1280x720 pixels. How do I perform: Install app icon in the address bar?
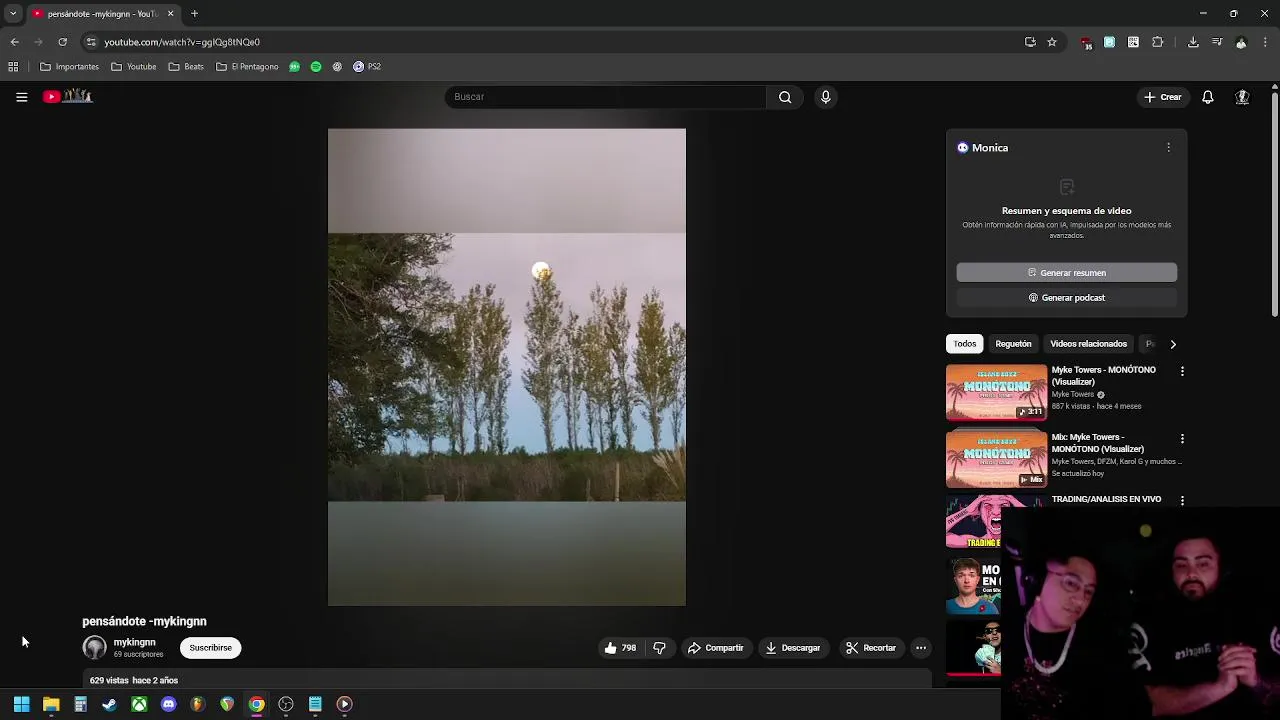point(1030,42)
